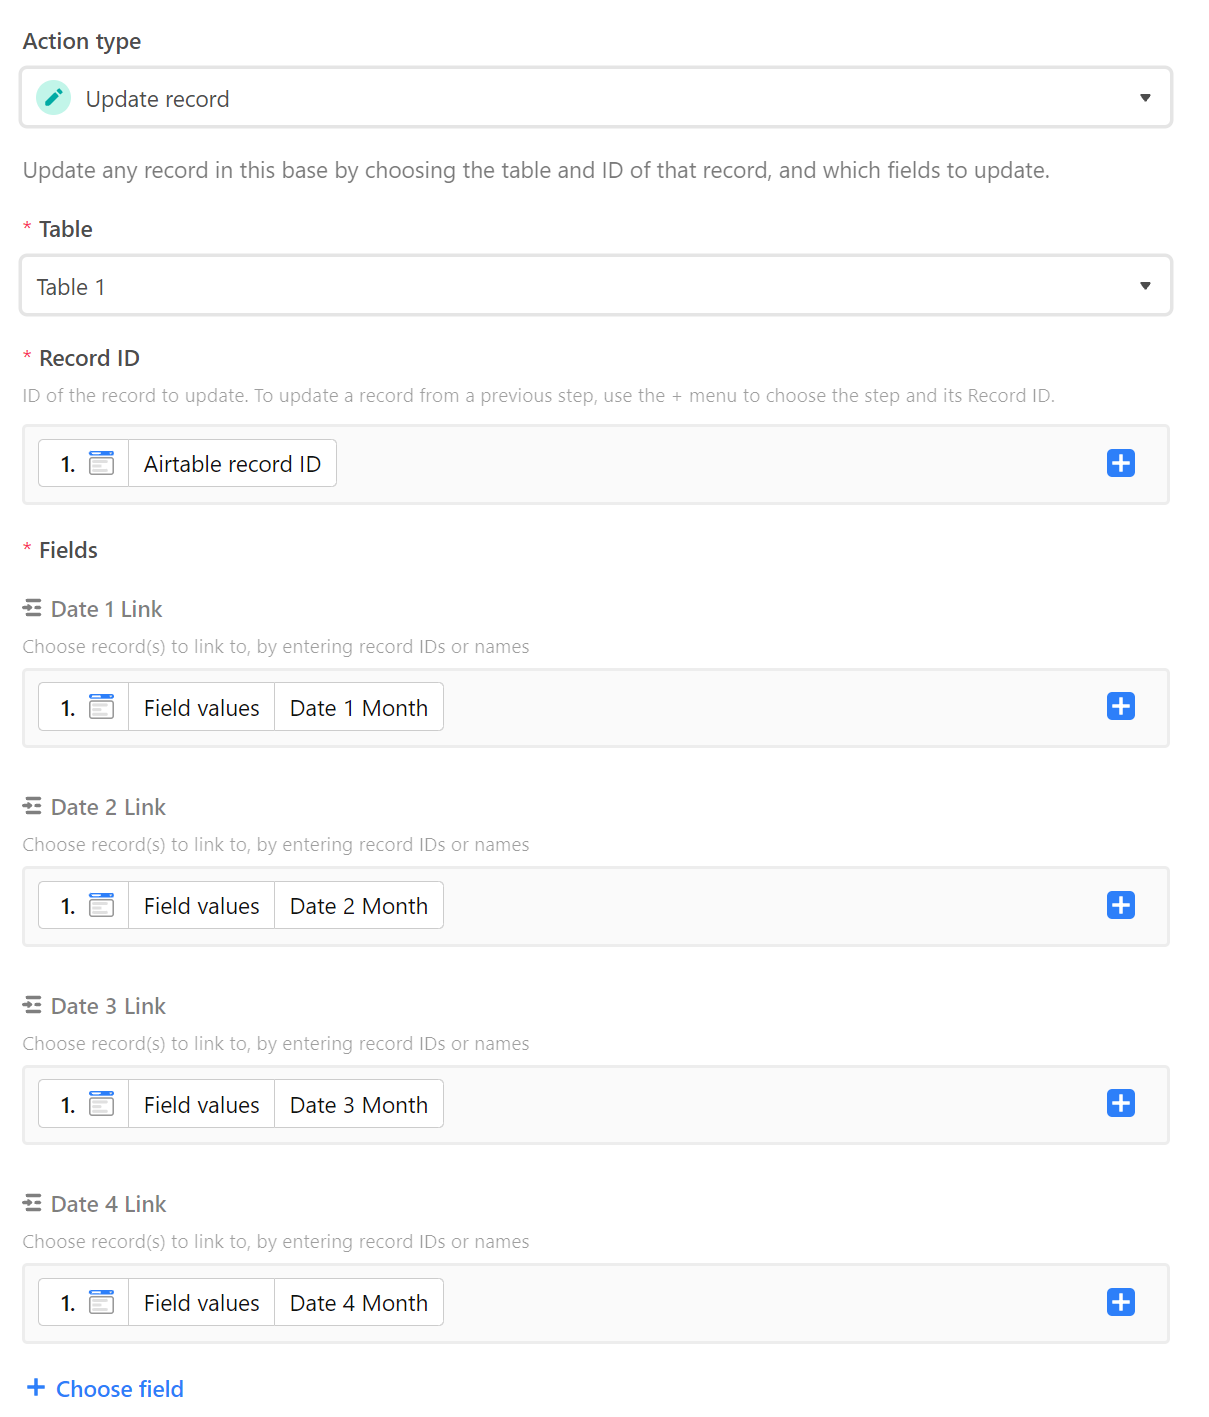
Task: Click the Date 4 Month token
Action: pos(359,1303)
